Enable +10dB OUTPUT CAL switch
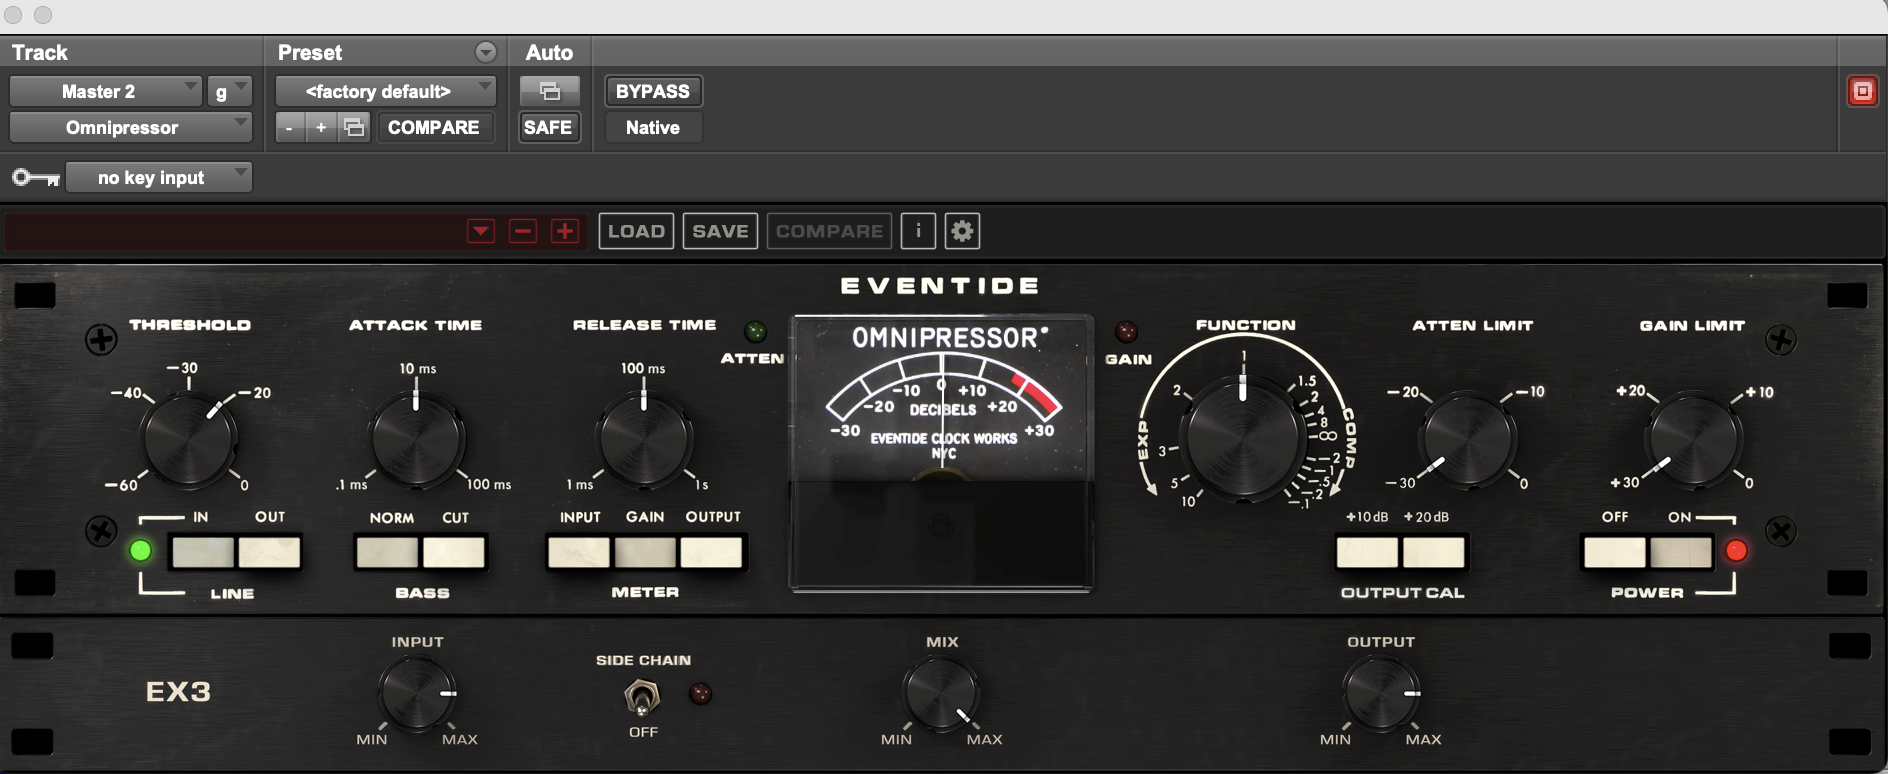Image resolution: width=1888 pixels, height=774 pixels. (1368, 552)
